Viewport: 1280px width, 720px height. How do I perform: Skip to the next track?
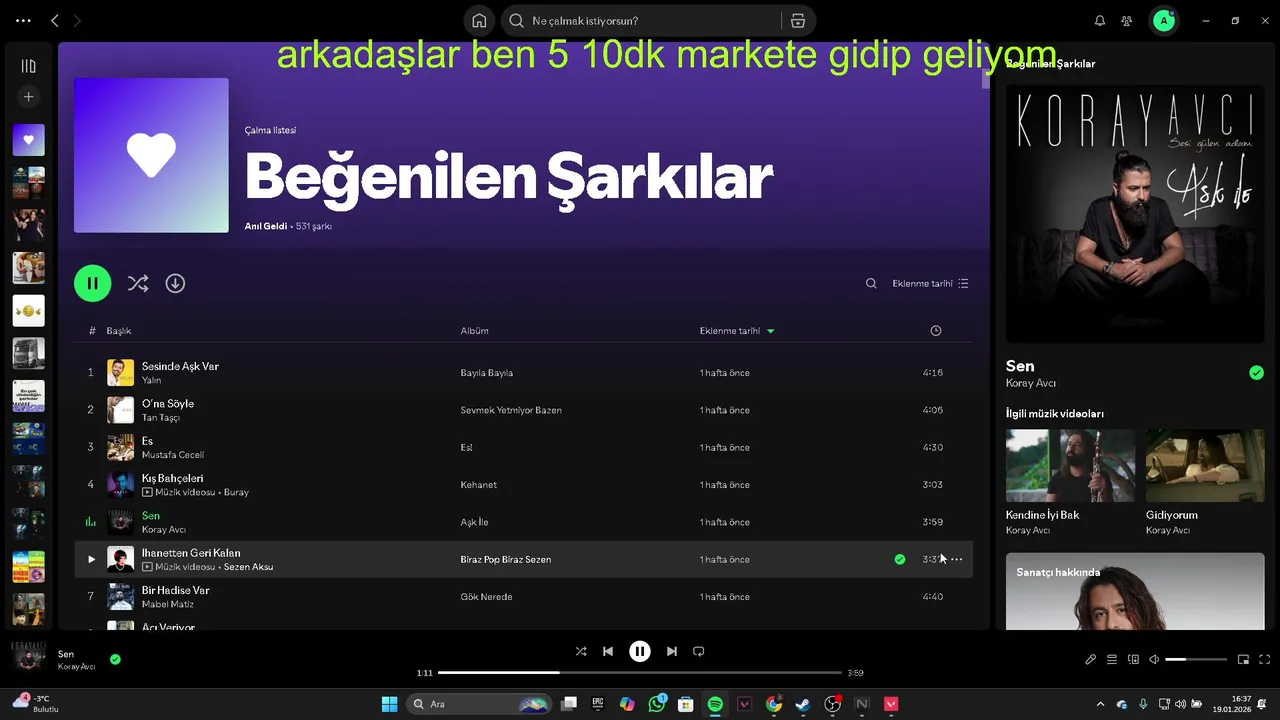coord(672,651)
